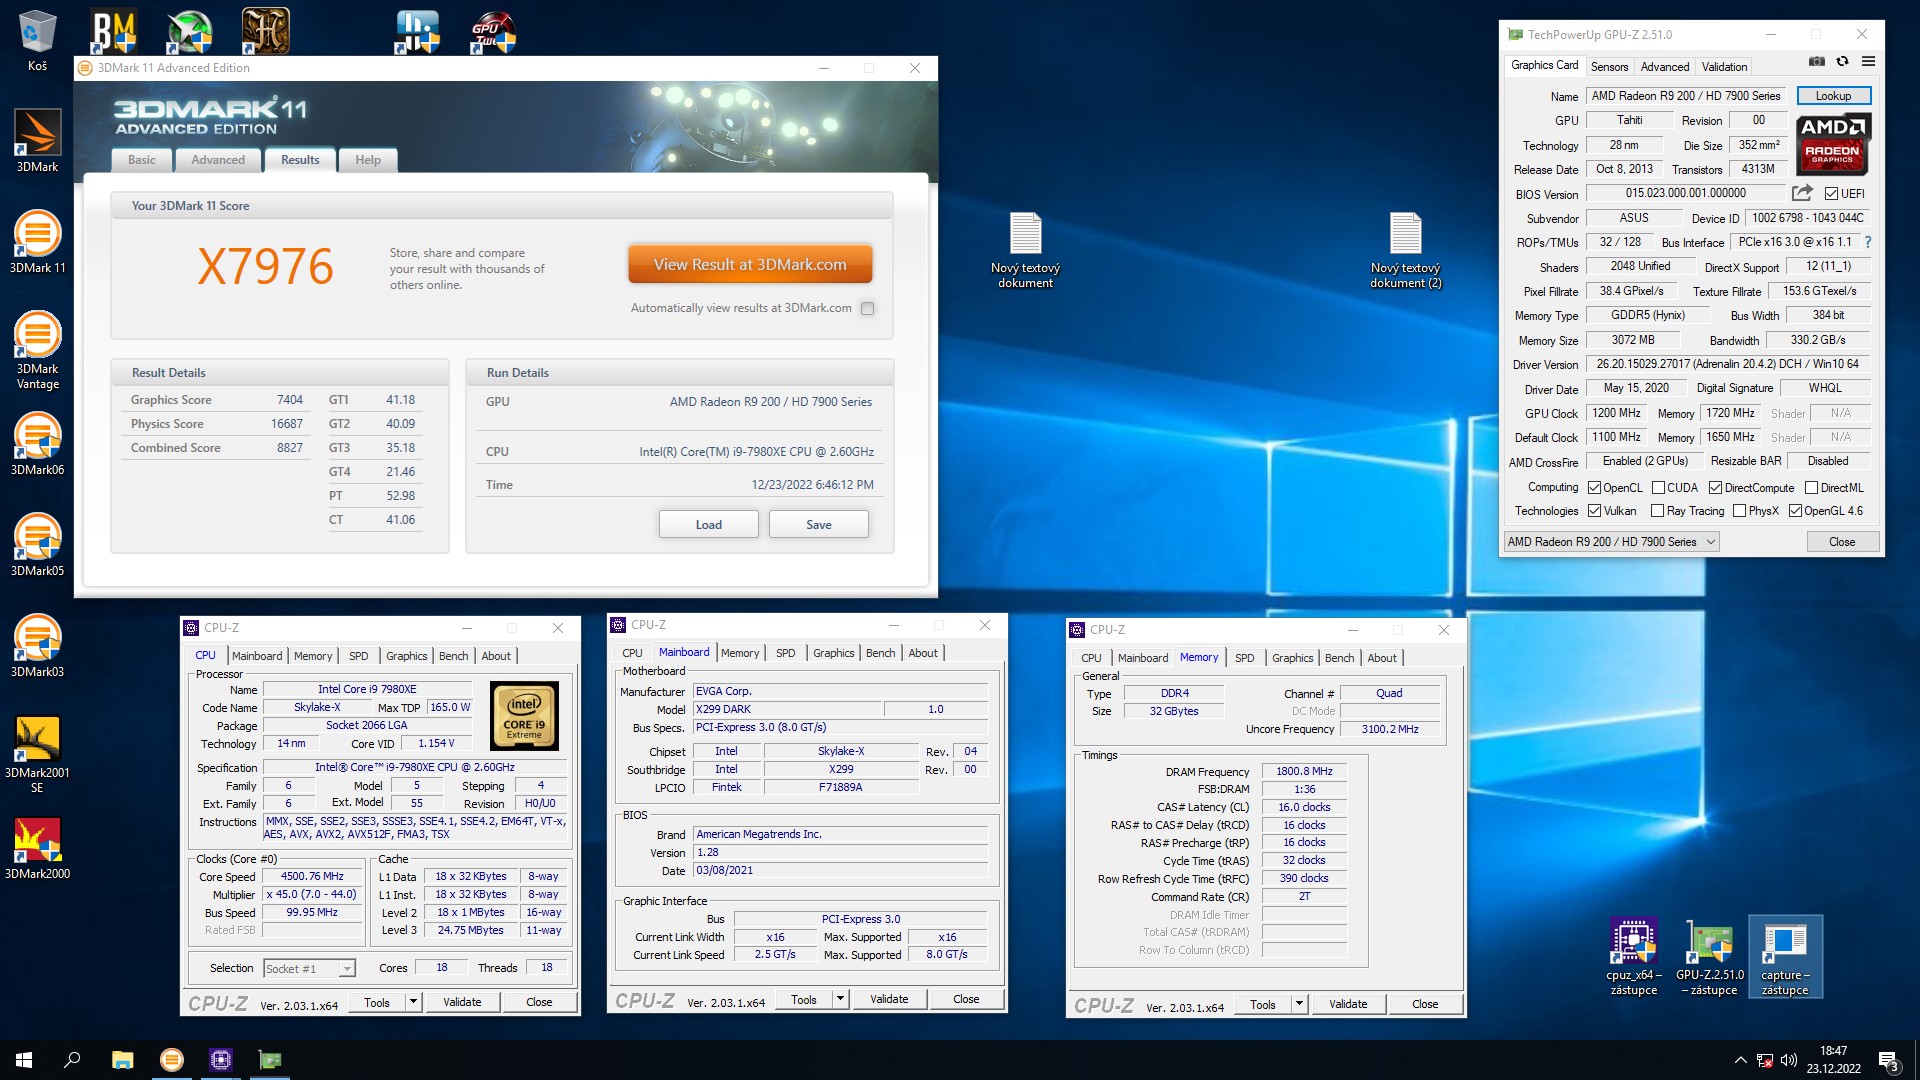The height and width of the screenshot is (1080, 1920).
Task: Open GPU-Z hamburger menu icon
Action: [1868, 62]
